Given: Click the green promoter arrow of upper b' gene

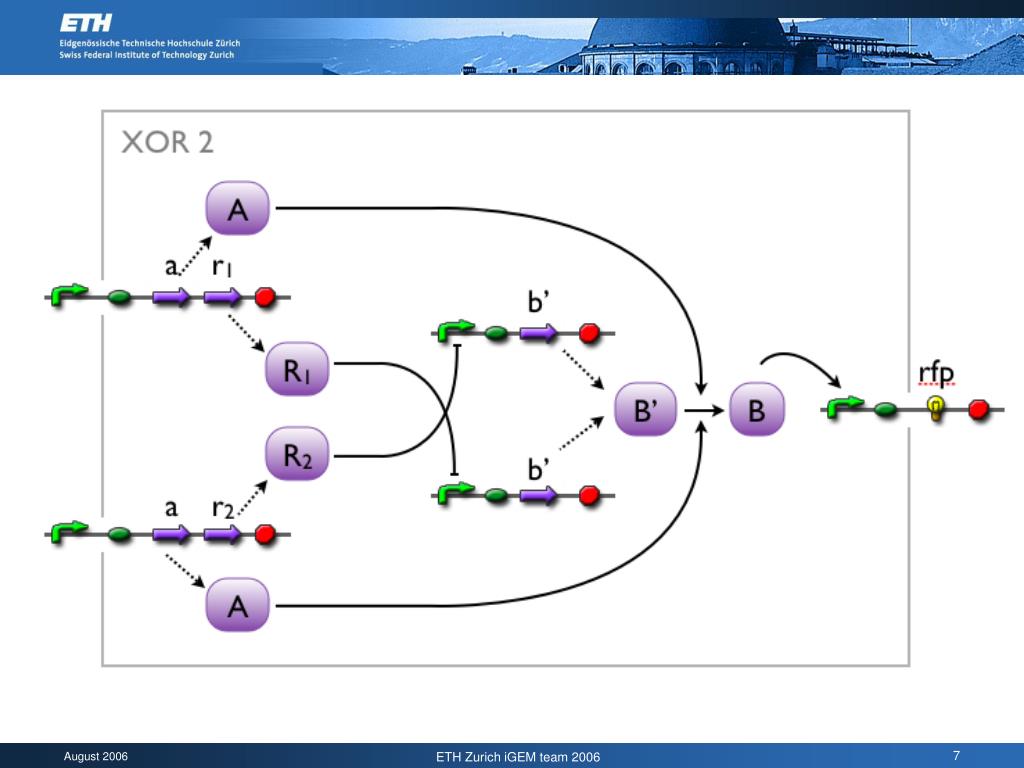Looking at the screenshot, I should (x=455, y=331).
